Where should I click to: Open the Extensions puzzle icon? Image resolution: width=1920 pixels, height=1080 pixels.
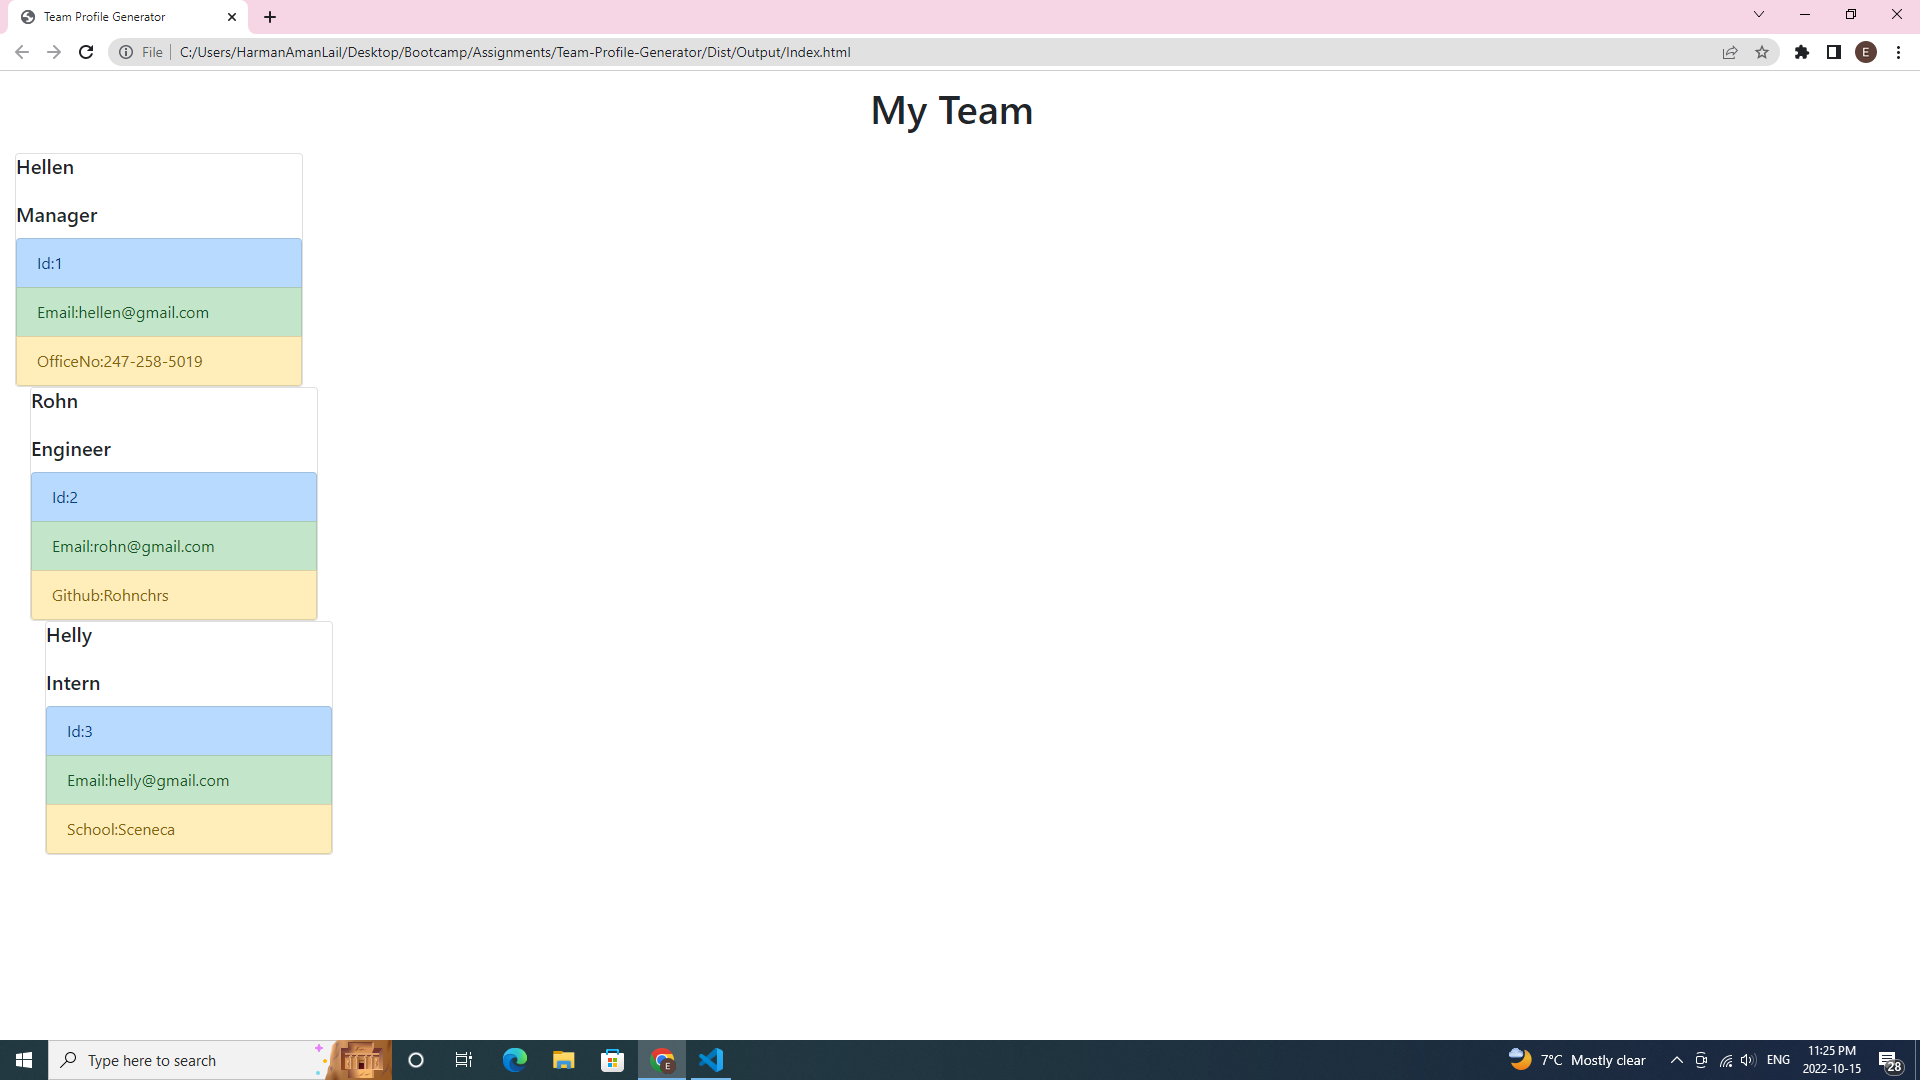(x=1802, y=52)
